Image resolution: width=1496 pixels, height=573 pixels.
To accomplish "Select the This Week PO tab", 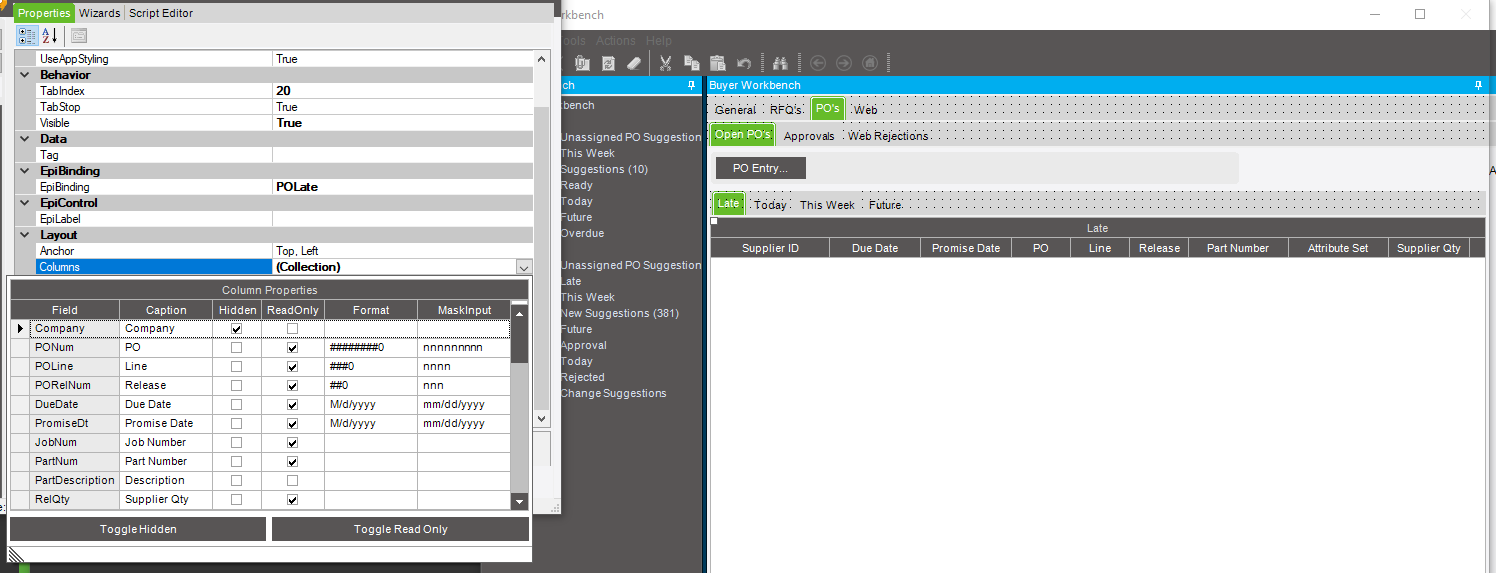I will click(827, 205).
